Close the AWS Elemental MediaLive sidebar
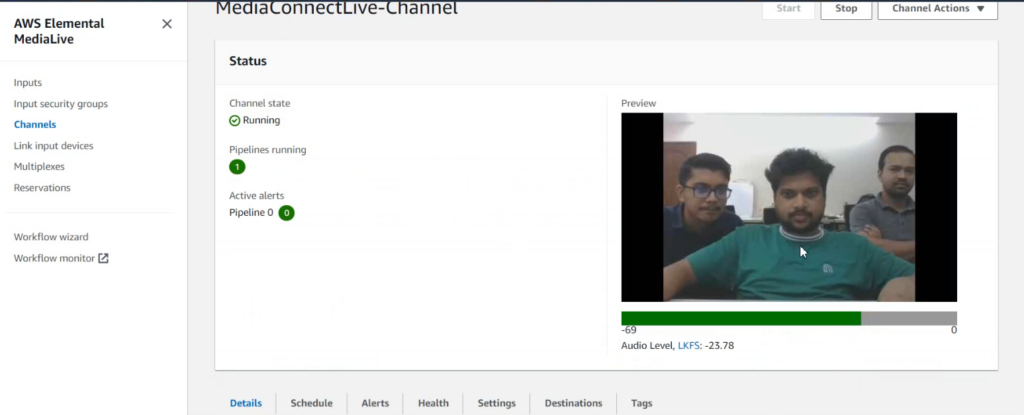This screenshot has width=1024, height=415. pos(167,24)
